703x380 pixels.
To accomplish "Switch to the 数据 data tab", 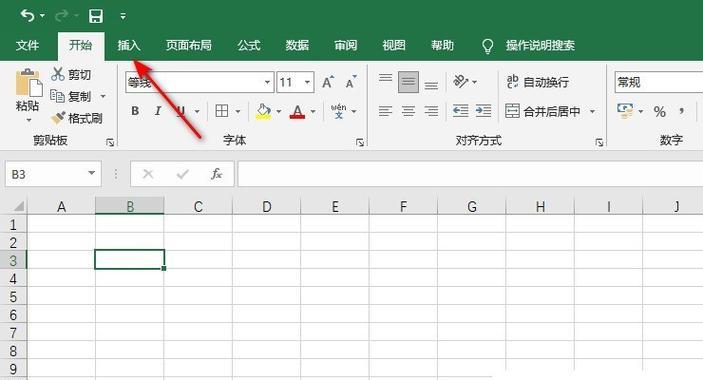I will point(297,45).
